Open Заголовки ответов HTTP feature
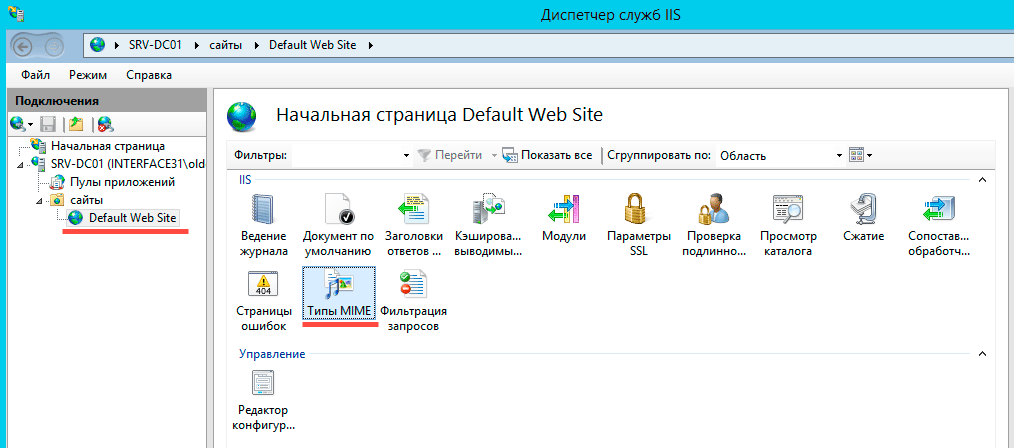Viewport: 1014px width, 448px height. point(414,226)
